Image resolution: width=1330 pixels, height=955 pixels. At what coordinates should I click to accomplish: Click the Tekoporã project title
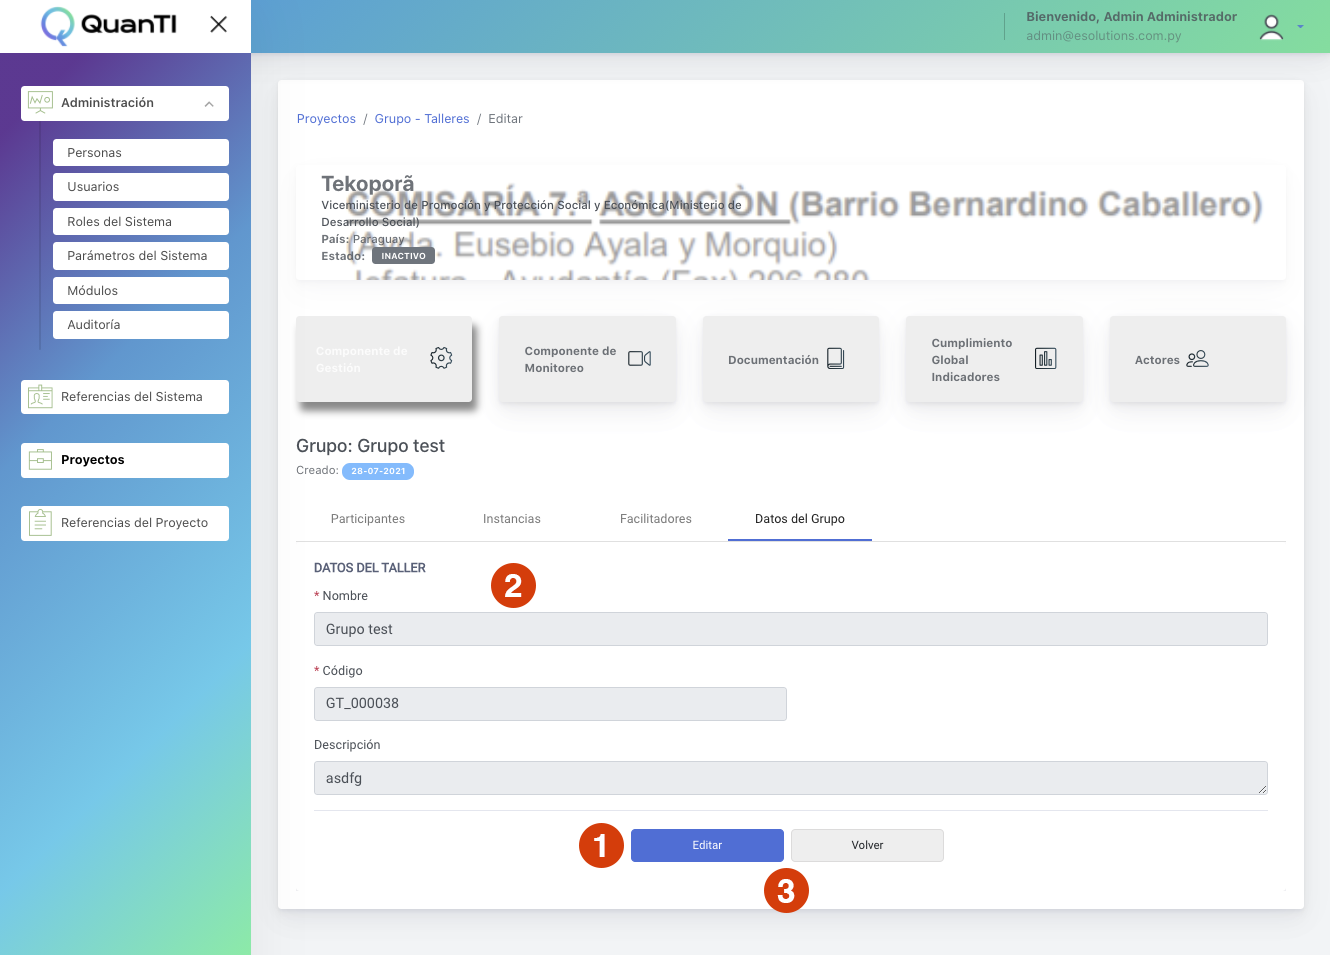click(x=367, y=184)
